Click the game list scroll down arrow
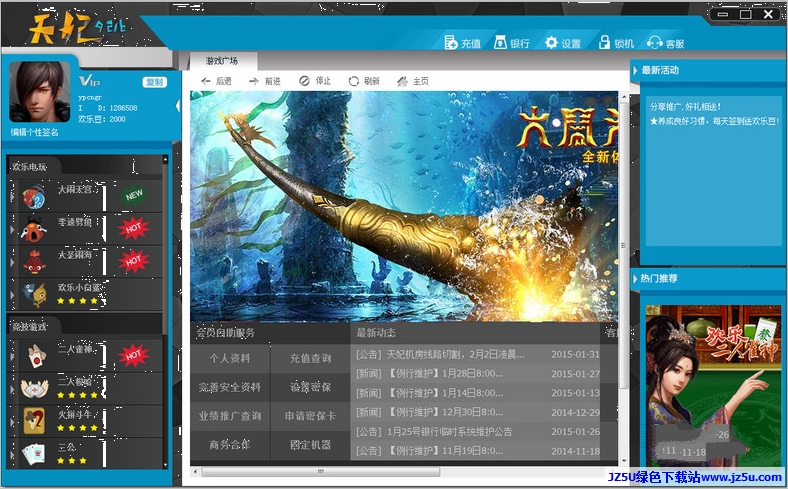 (x=165, y=465)
